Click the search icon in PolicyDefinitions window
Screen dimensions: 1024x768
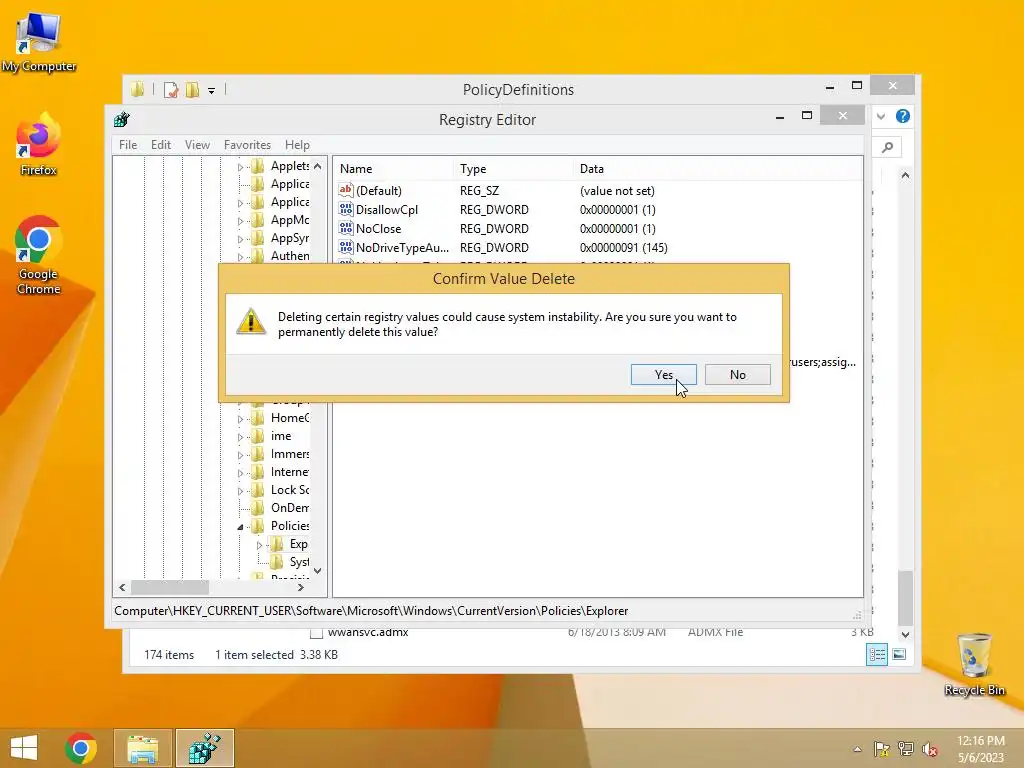coord(888,148)
